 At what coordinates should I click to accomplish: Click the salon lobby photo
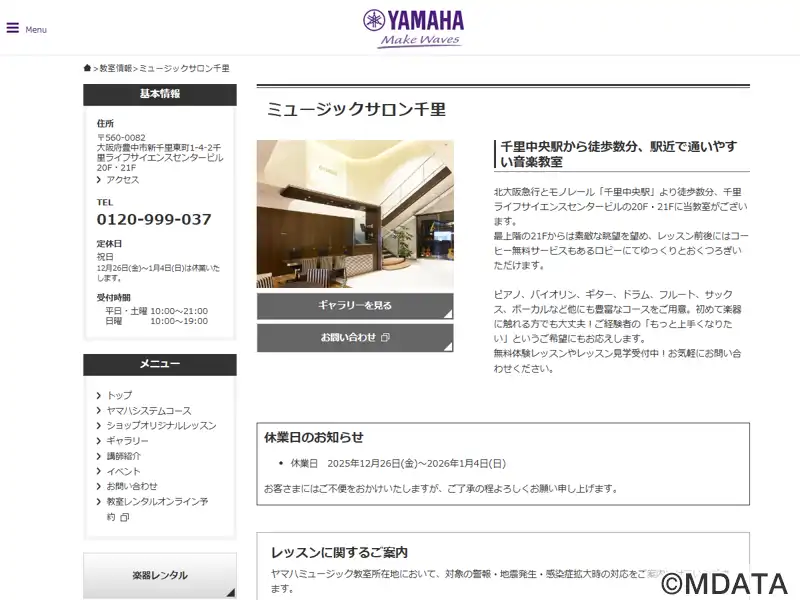355,214
